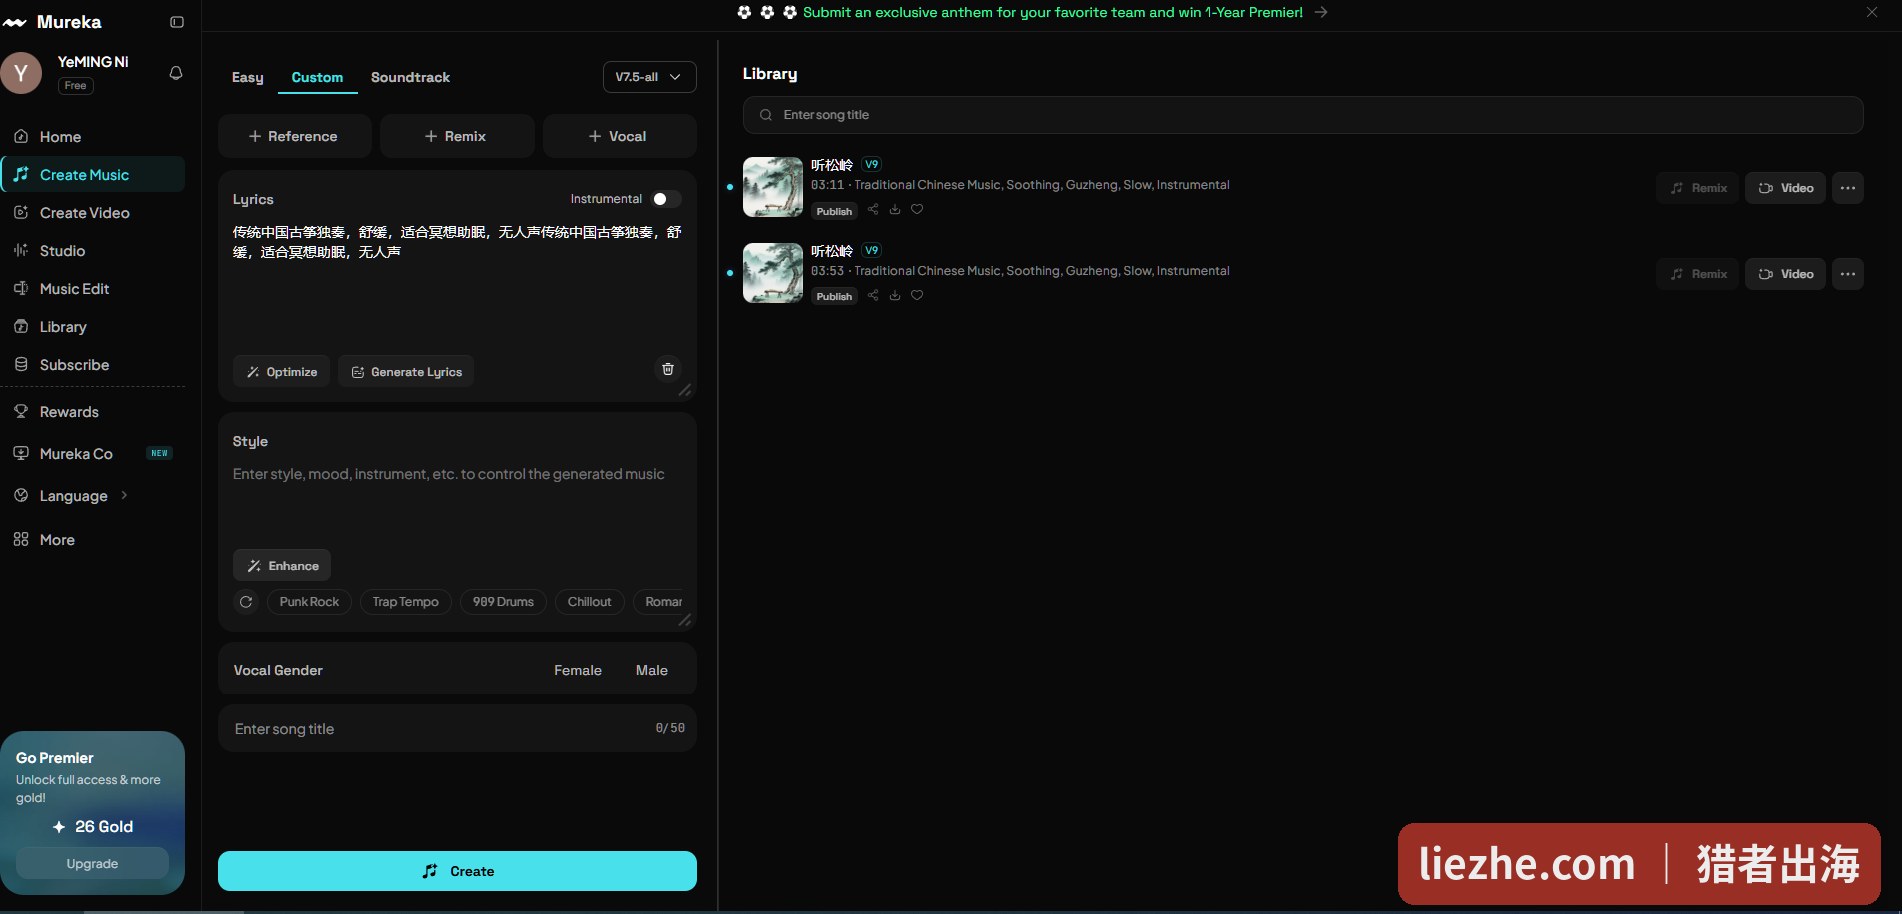Like the first 听松岭 song (03:11)
Image resolution: width=1902 pixels, height=914 pixels.
[917, 209]
